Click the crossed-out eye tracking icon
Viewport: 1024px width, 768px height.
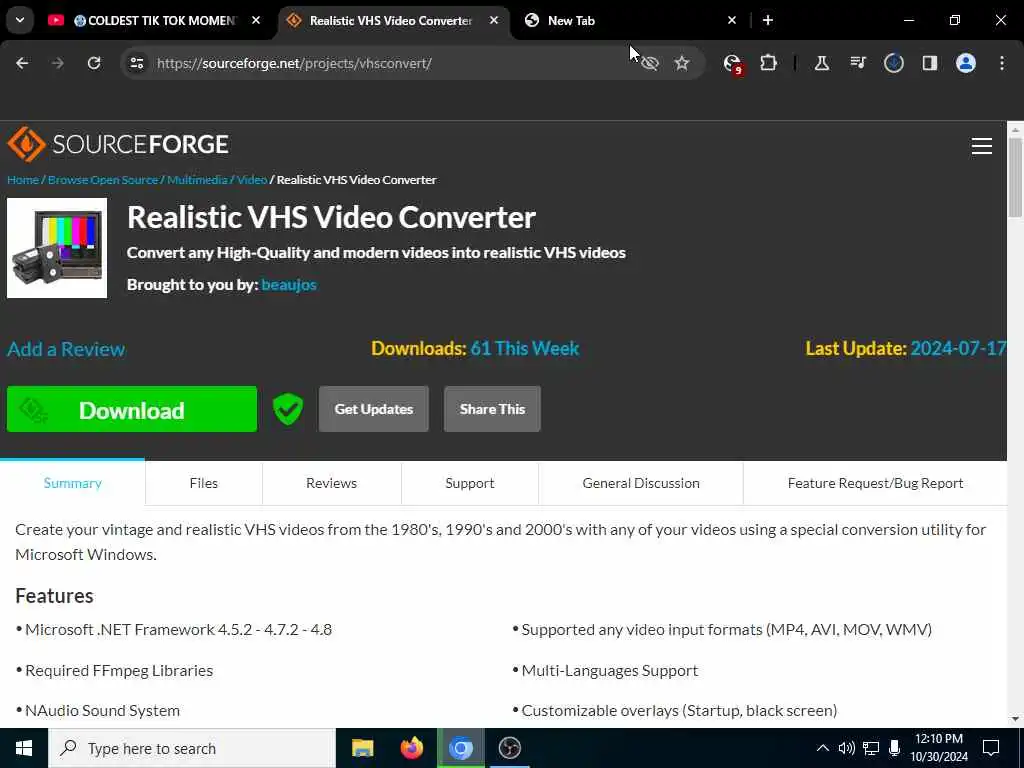650,63
